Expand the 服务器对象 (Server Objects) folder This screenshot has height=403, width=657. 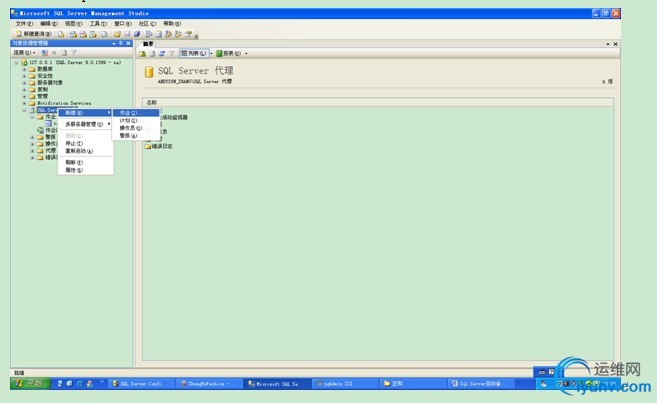pyautogui.click(x=24, y=83)
